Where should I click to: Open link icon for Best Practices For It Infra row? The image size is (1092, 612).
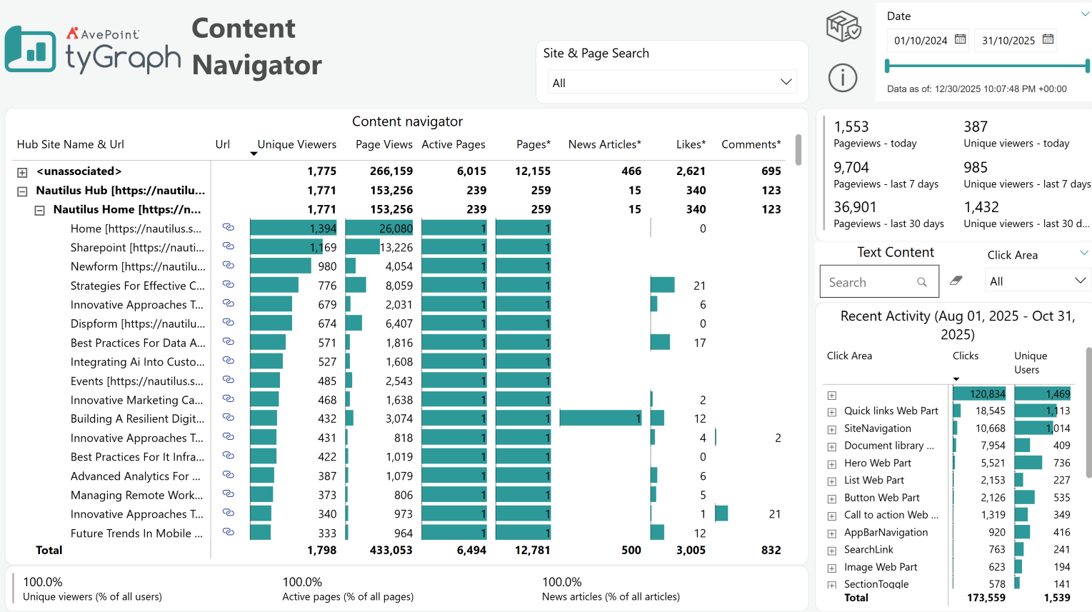(228, 455)
